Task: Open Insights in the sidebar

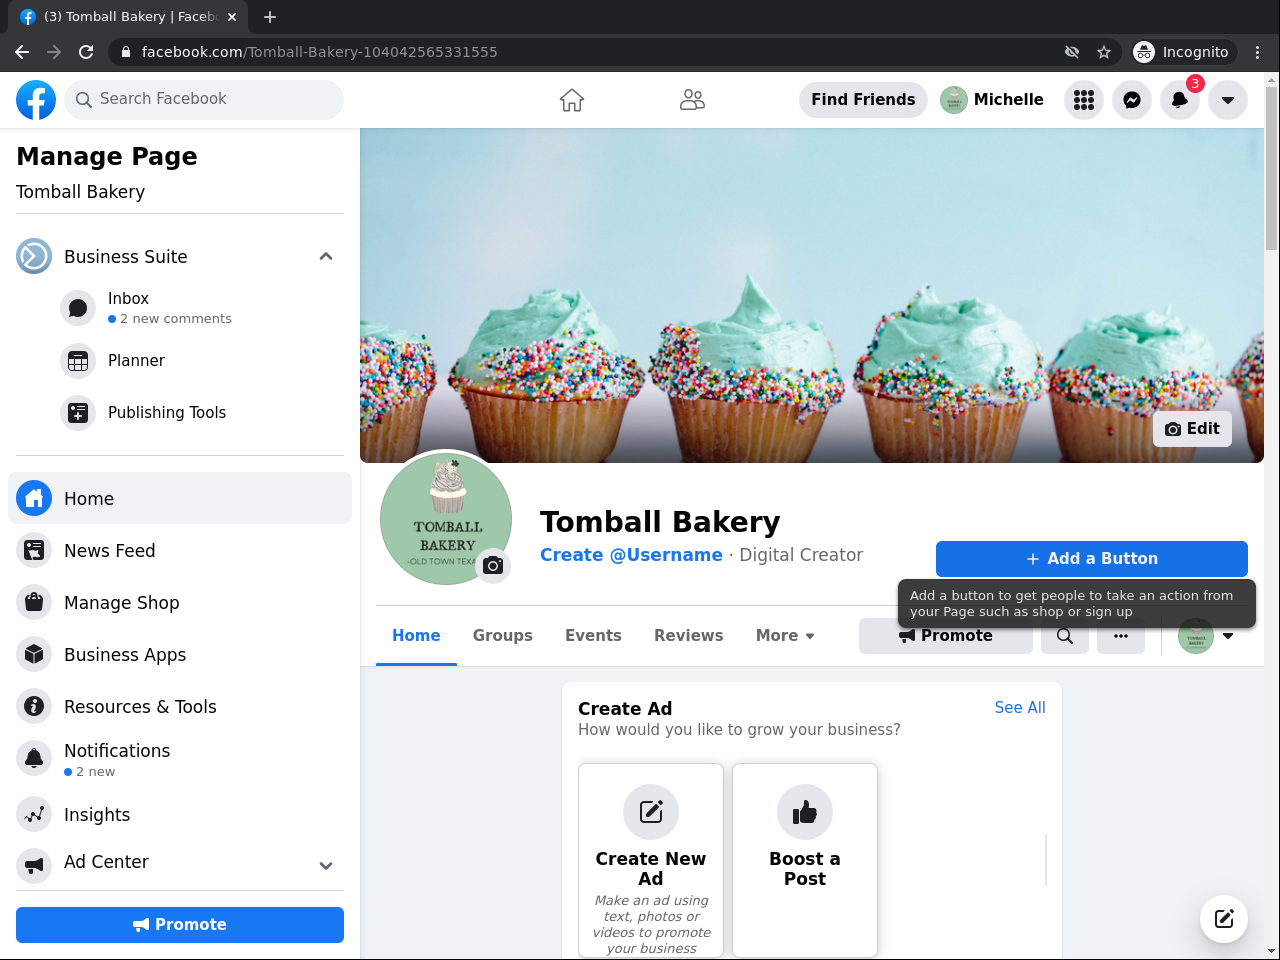Action: pyautogui.click(x=180, y=814)
